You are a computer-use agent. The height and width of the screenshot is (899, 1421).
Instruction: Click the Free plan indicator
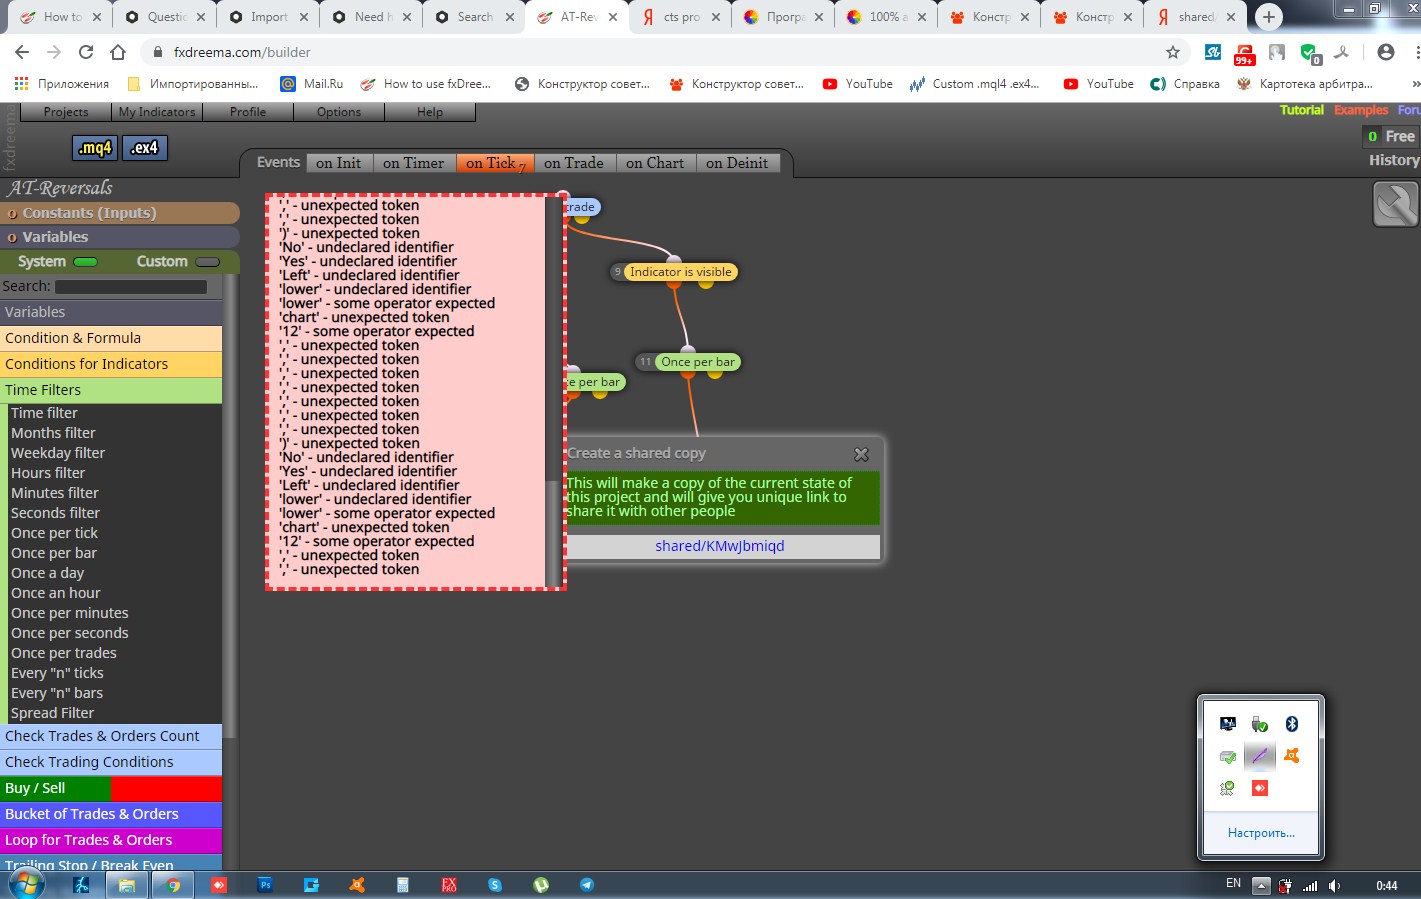point(1392,136)
